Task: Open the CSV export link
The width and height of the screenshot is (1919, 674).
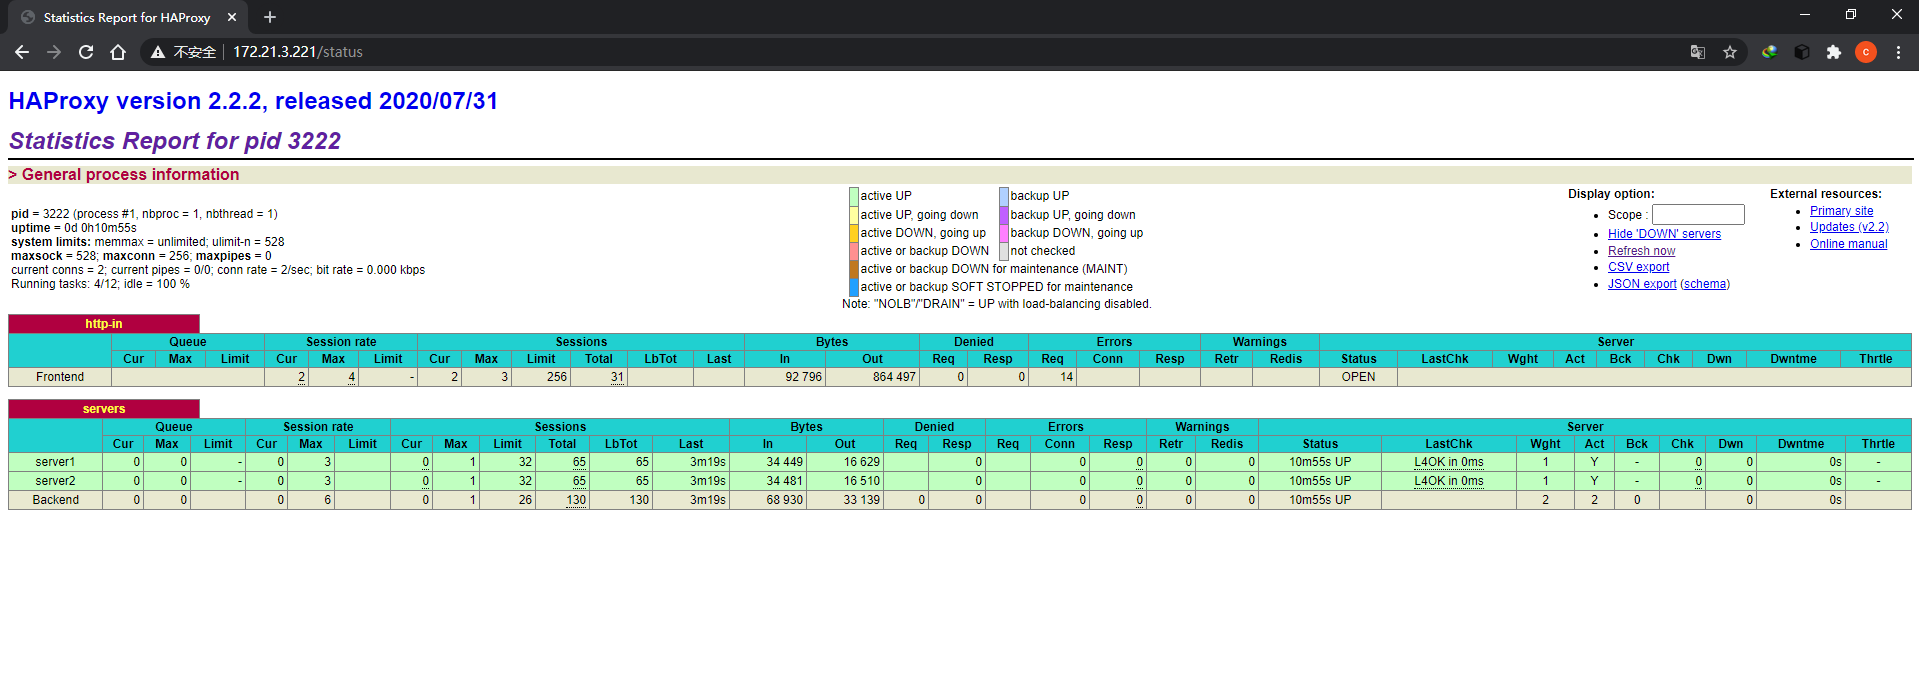Action: [1638, 267]
